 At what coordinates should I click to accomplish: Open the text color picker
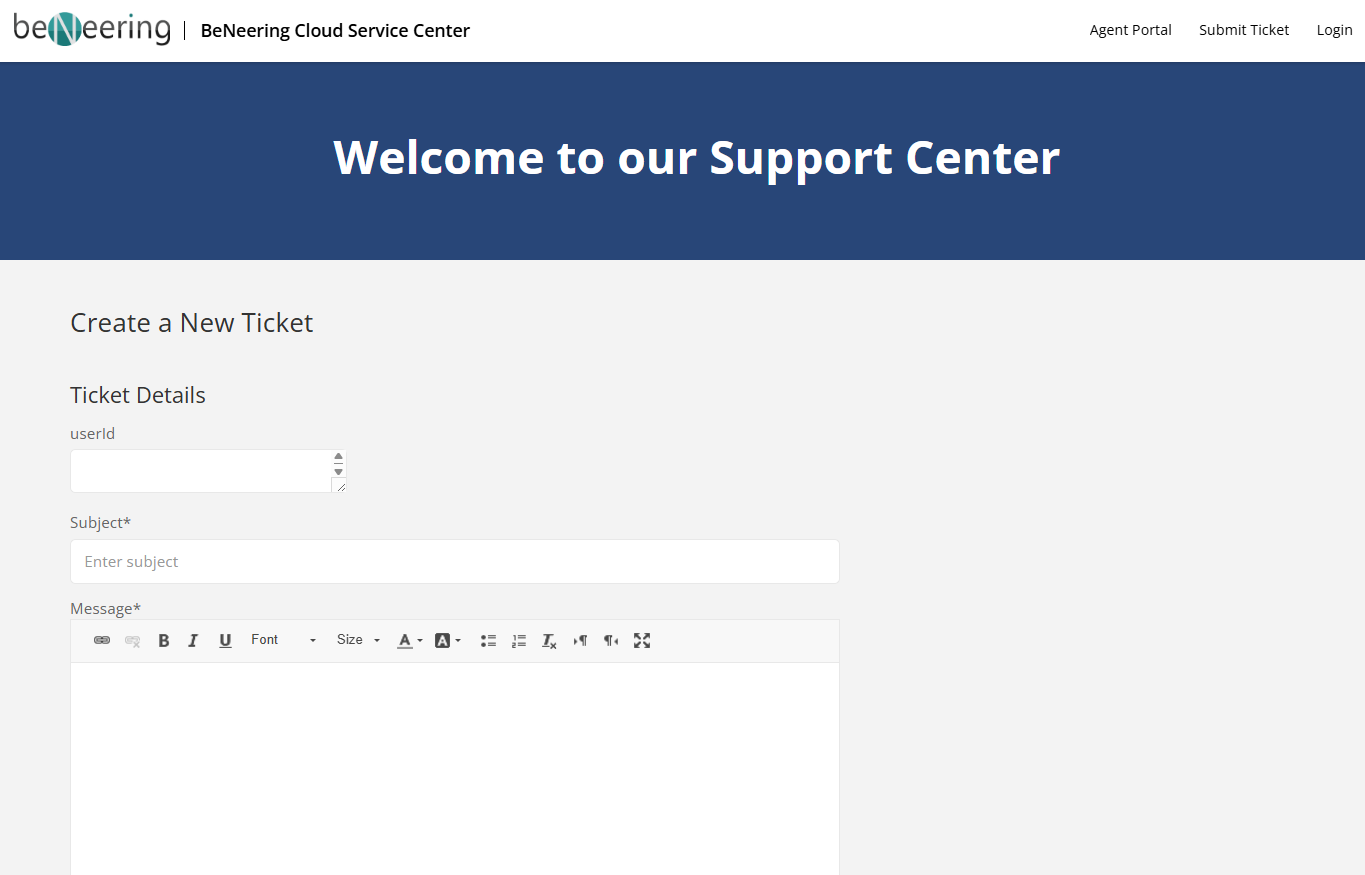409,641
